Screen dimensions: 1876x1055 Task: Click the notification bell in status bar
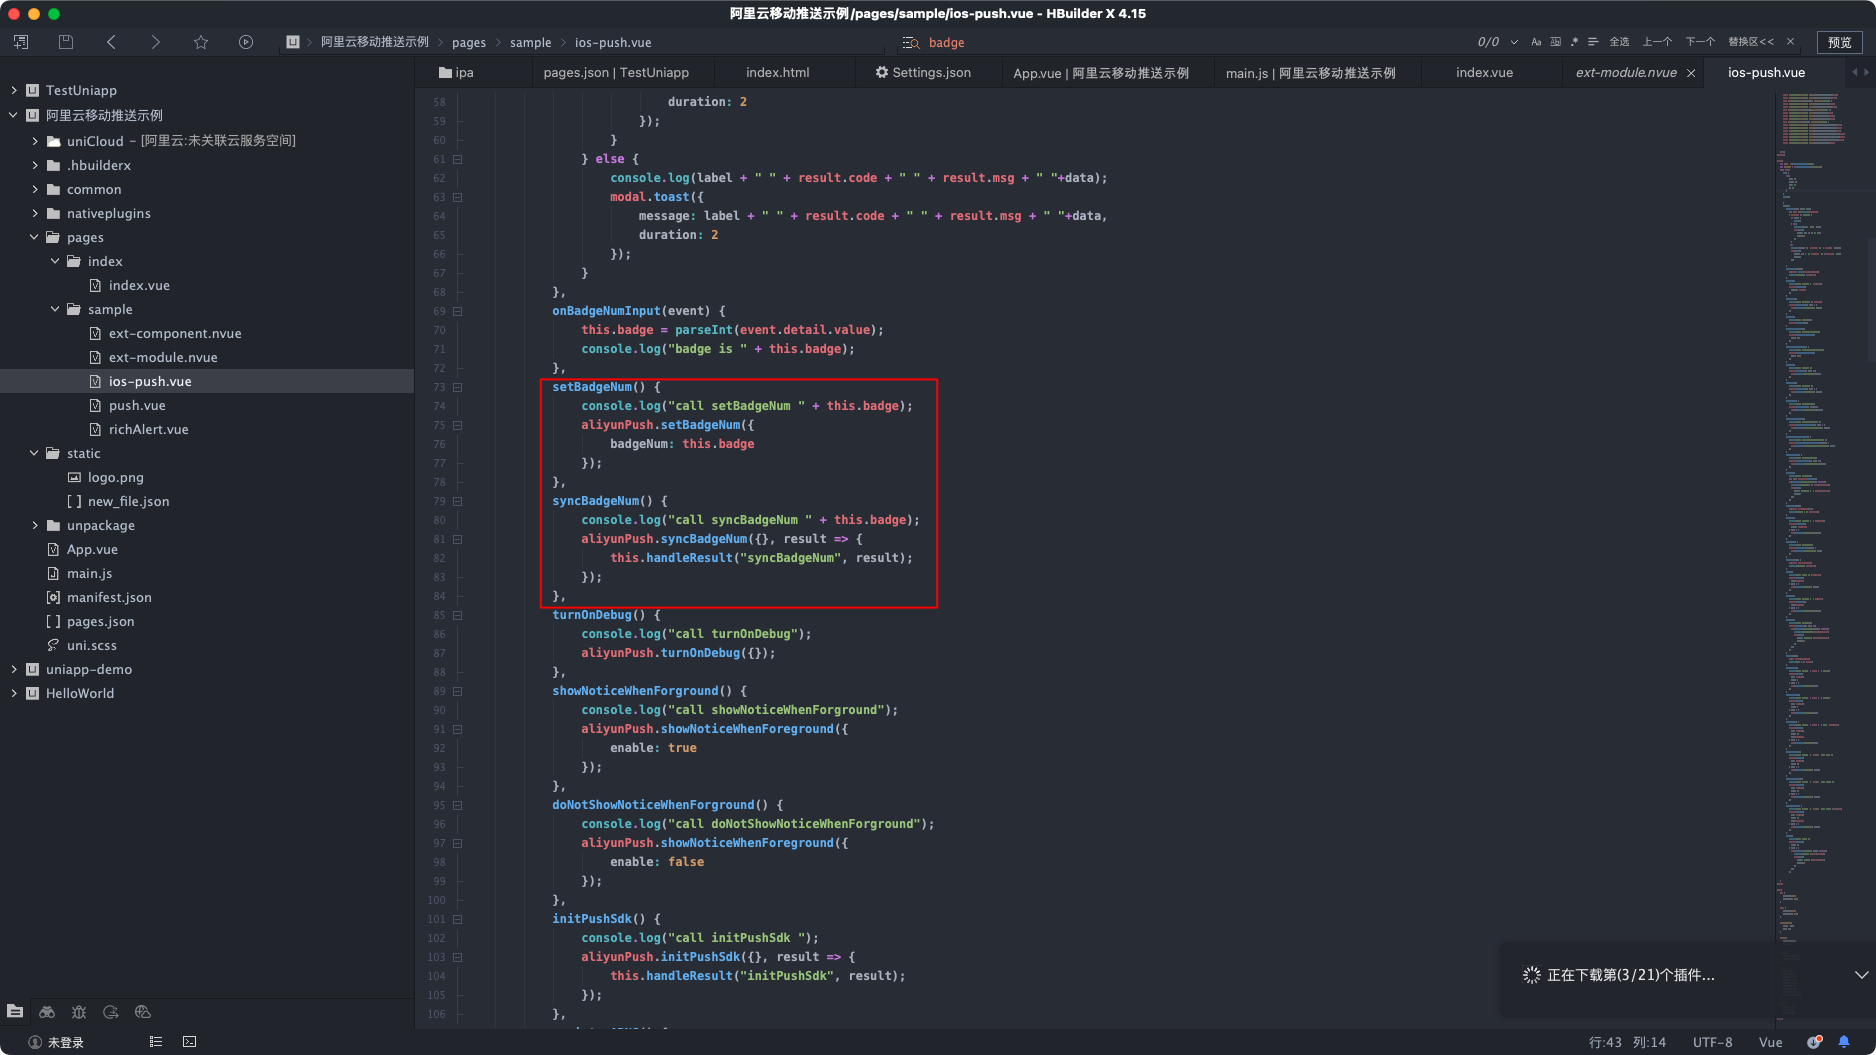(x=1844, y=1042)
